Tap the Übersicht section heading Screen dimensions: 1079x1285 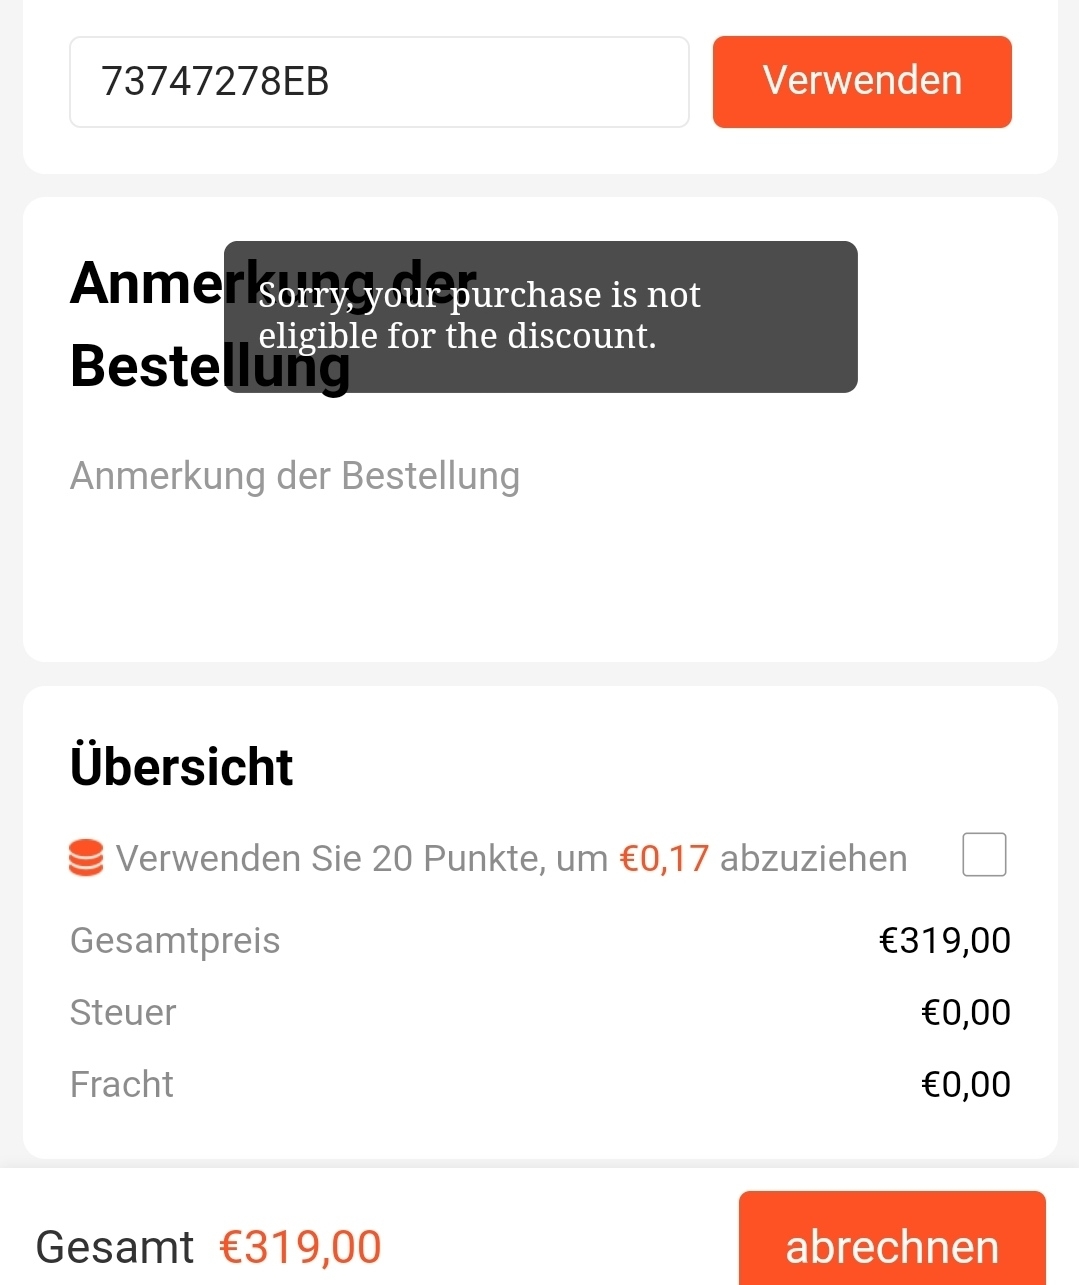point(181,767)
